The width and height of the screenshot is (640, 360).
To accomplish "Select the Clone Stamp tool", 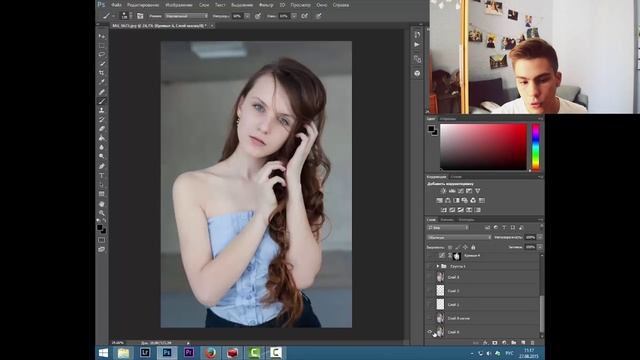I will pyautogui.click(x=102, y=110).
